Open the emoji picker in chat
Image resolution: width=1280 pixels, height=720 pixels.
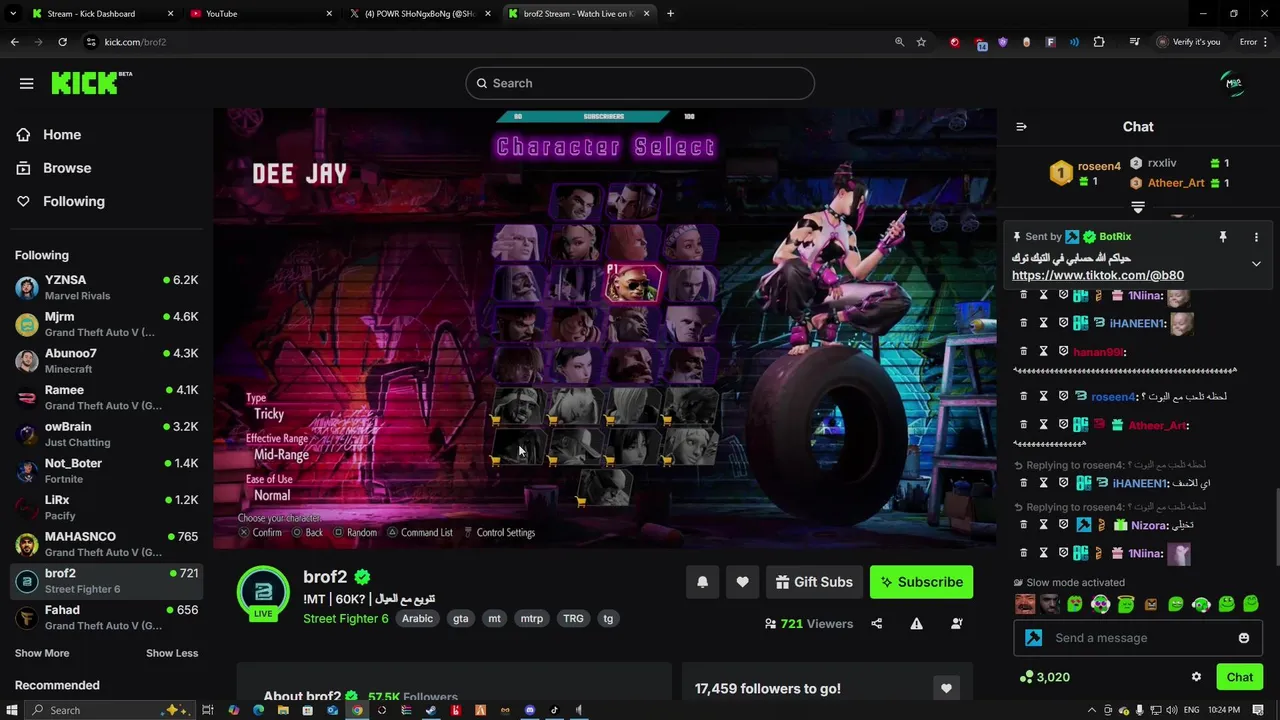point(1243,638)
